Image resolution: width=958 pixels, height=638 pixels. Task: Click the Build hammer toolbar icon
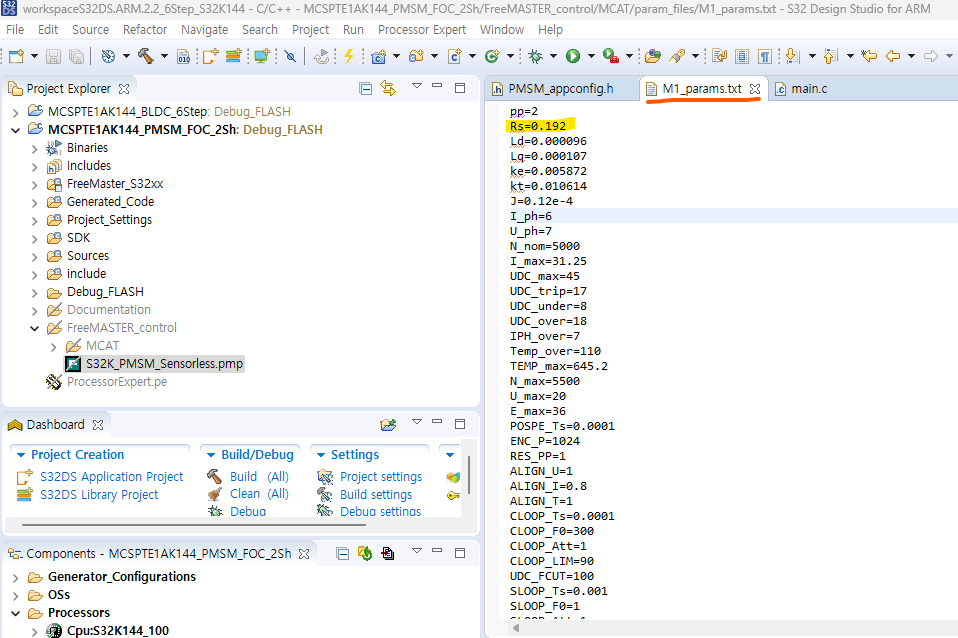(145, 56)
